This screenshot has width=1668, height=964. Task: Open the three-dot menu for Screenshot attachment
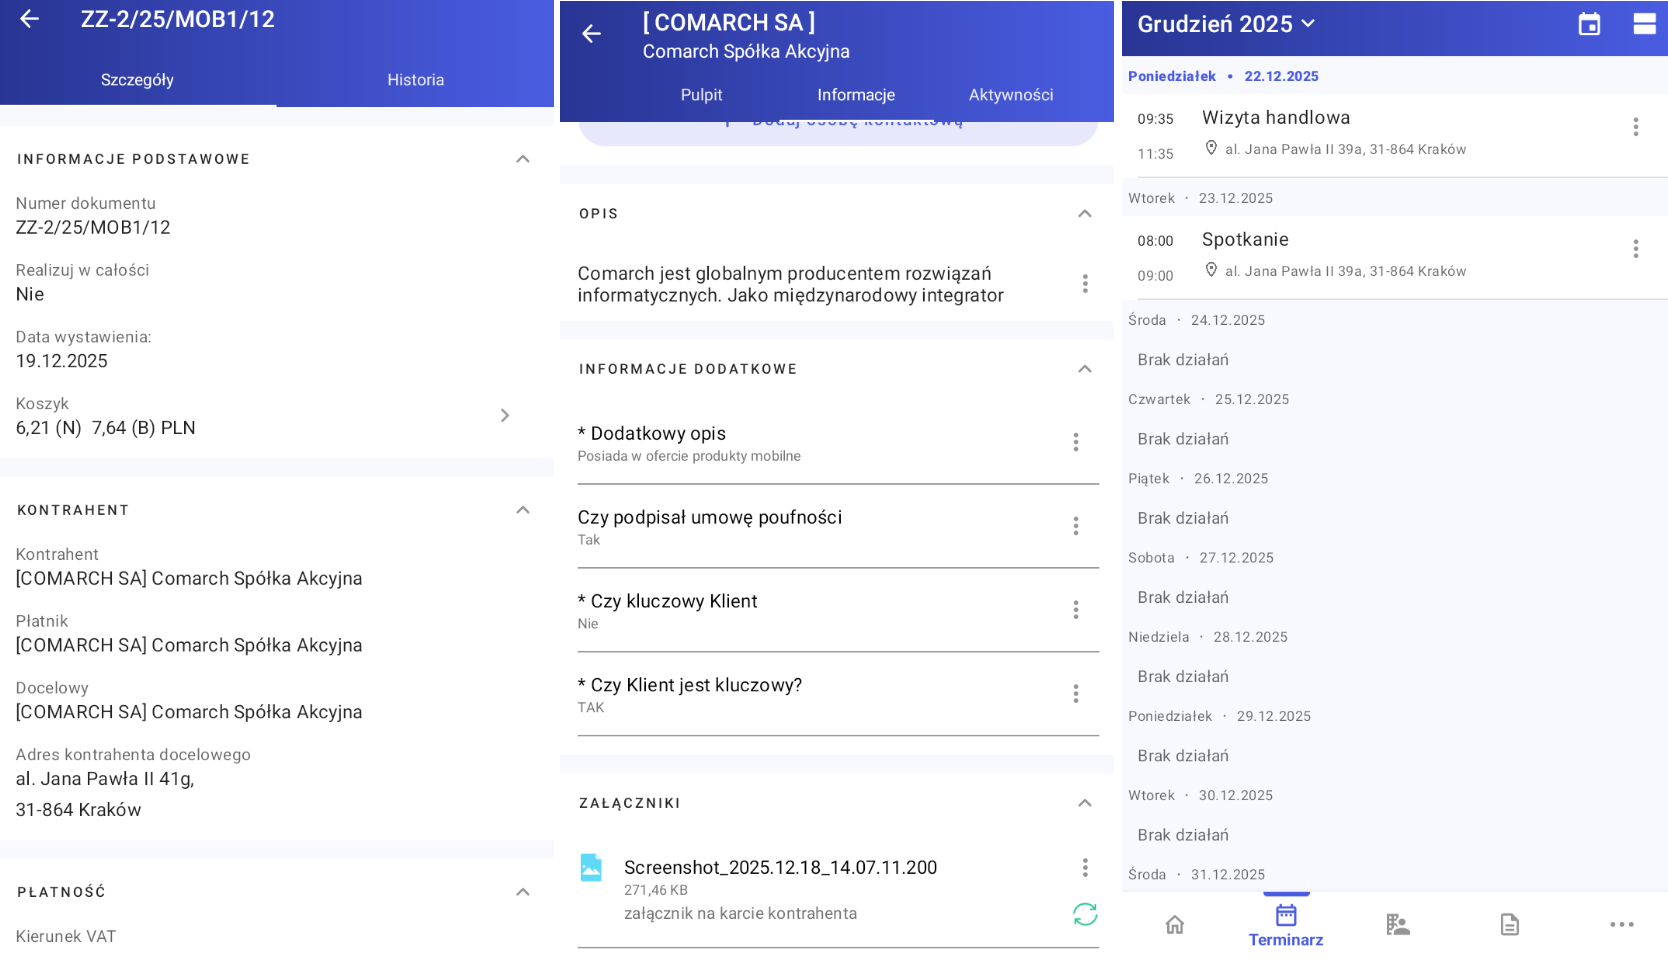(1084, 868)
